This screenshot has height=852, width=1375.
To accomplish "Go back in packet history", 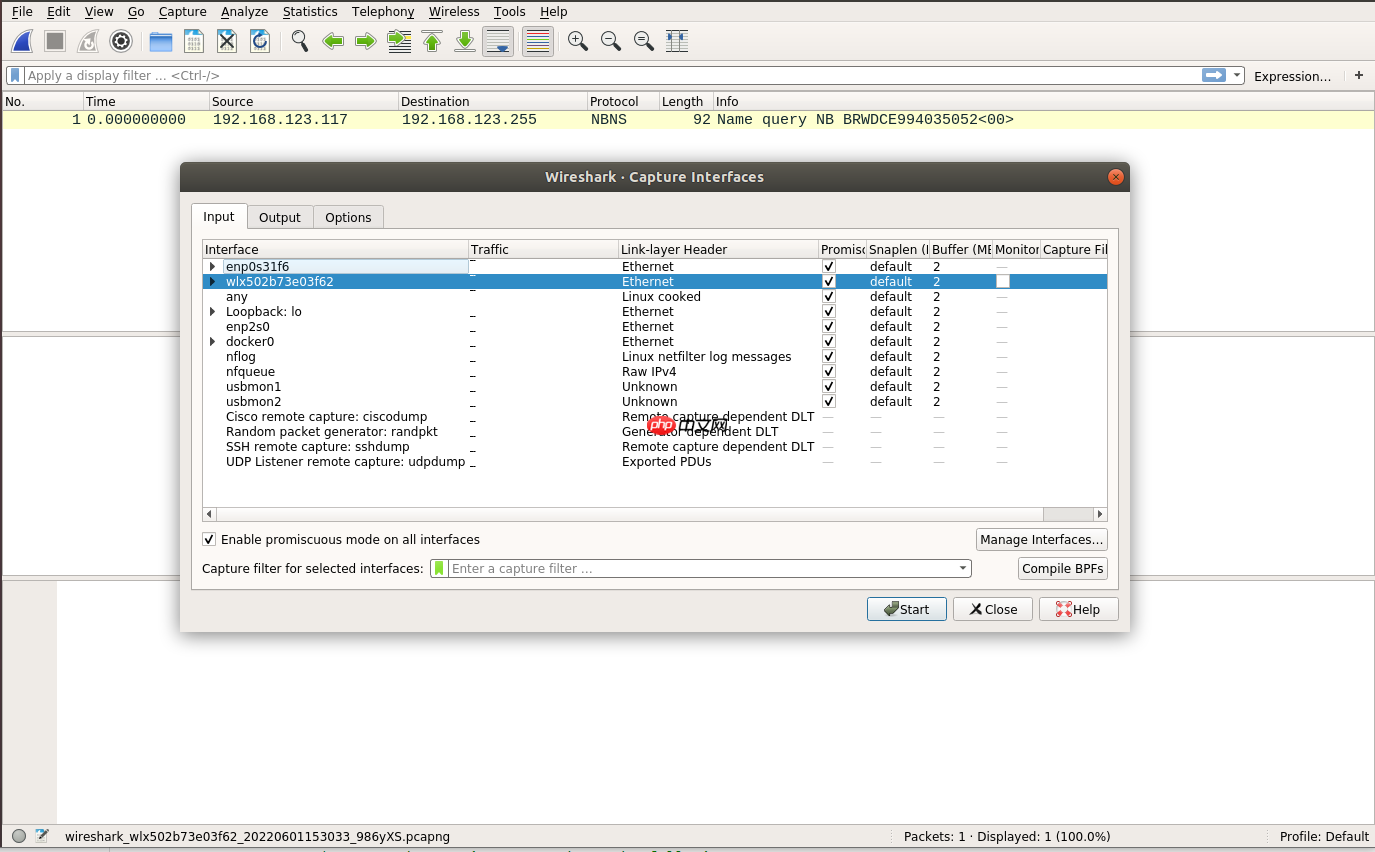I will coord(333,41).
